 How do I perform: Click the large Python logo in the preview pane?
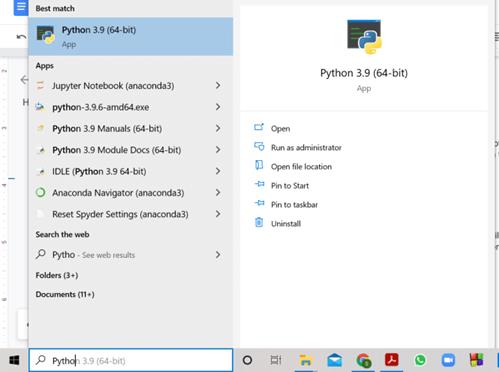[364, 37]
